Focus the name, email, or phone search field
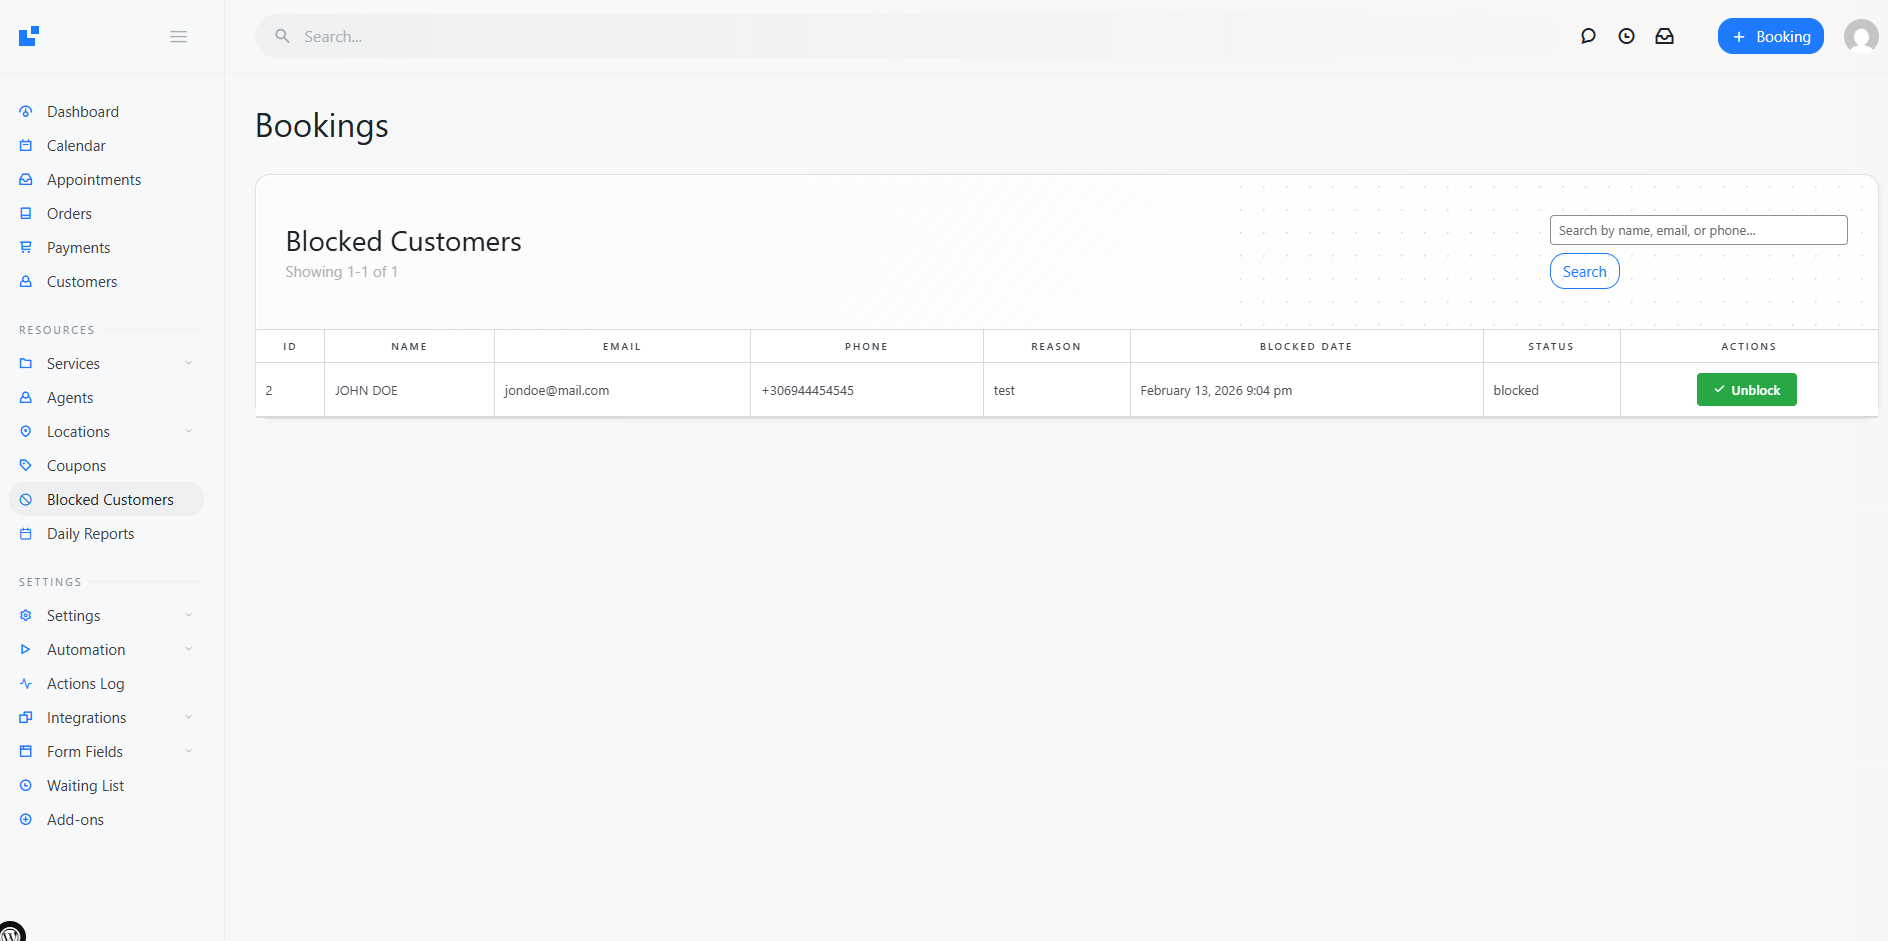 (1698, 231)
